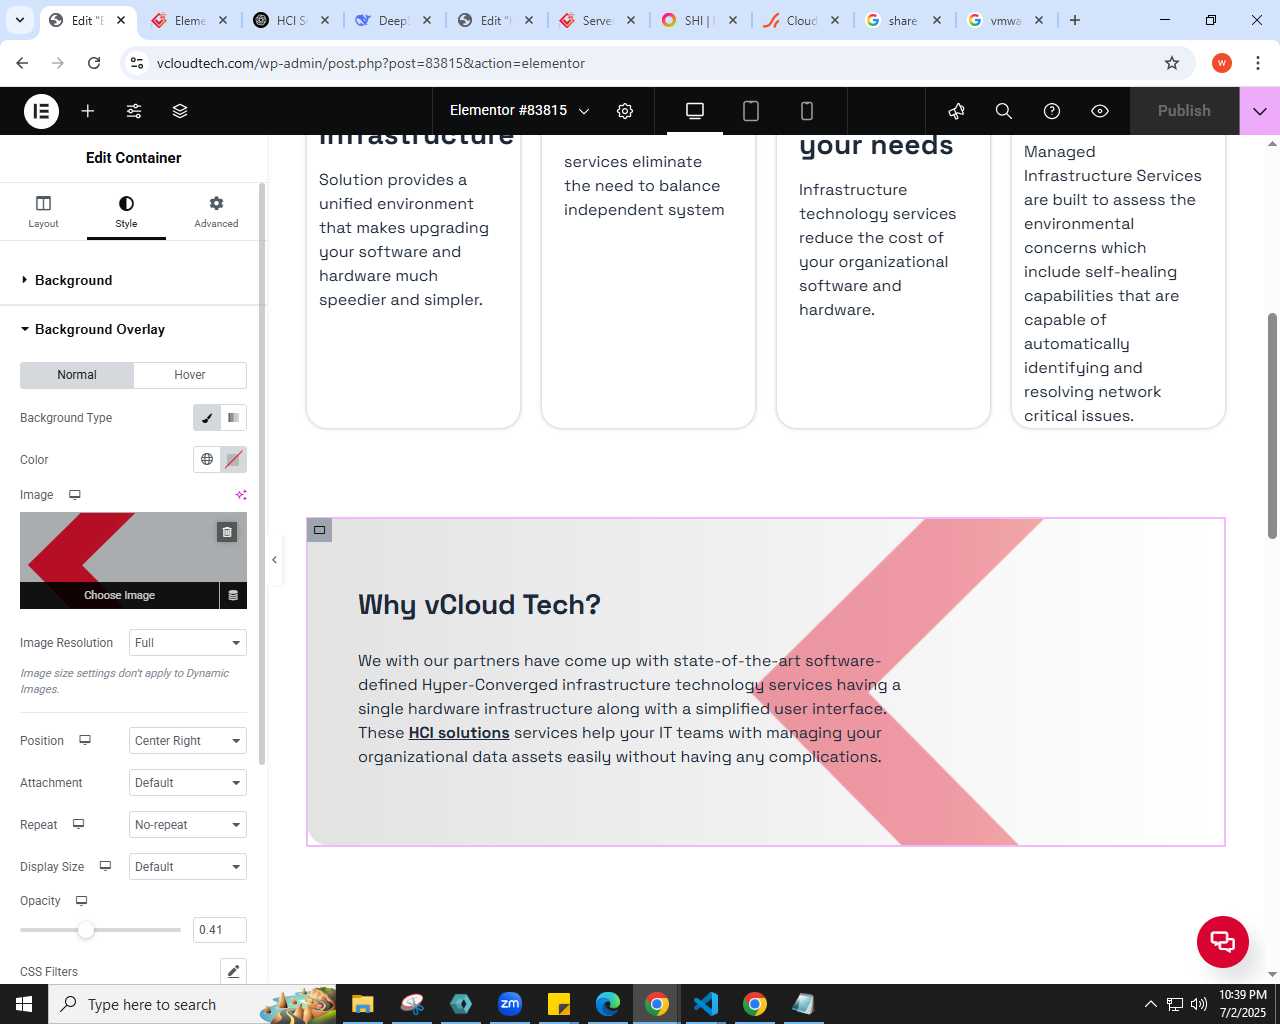Select container handle on Why vCloud section
Image resolution: width=1280 pixels, height=1024 pixels.
click(x=320, y=530)
